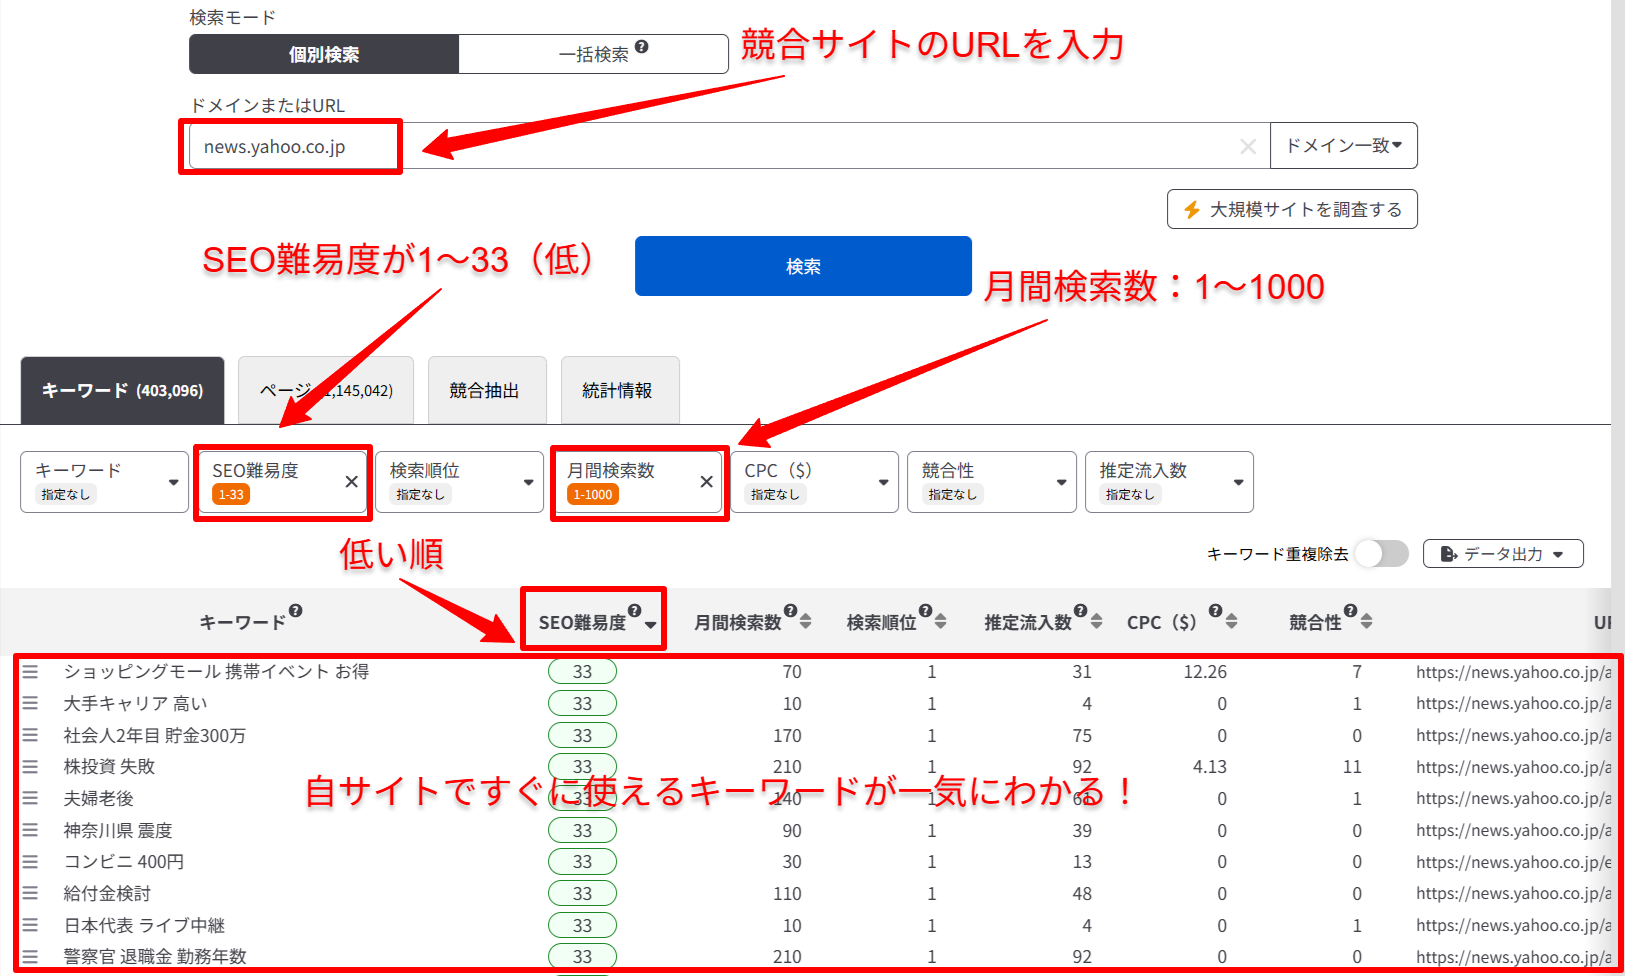Click drag handle icon for 株投資 失敗 row

click(30, 767)
